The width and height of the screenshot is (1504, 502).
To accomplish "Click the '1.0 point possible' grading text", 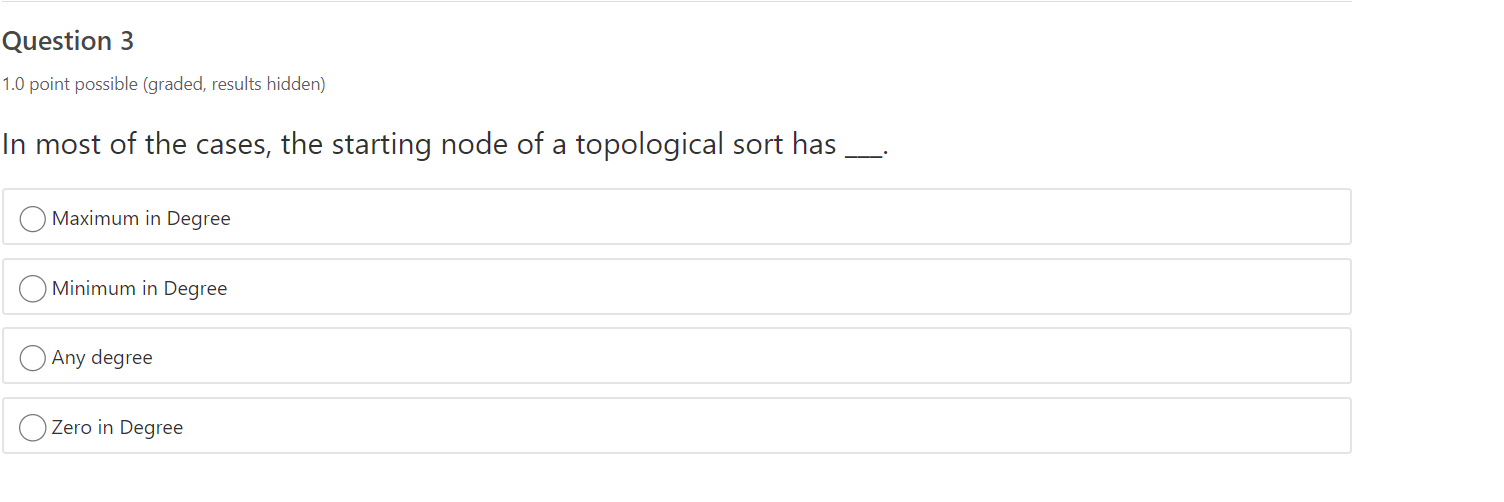I will click(70, 85).
